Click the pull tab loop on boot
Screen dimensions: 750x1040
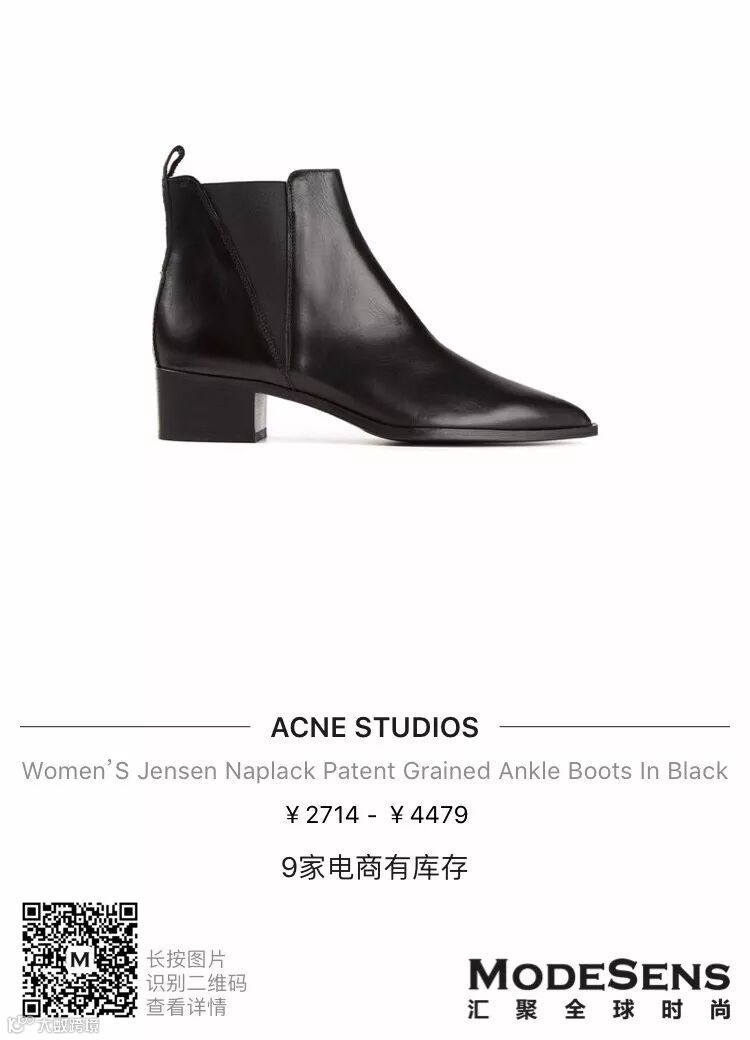(174, 161)
